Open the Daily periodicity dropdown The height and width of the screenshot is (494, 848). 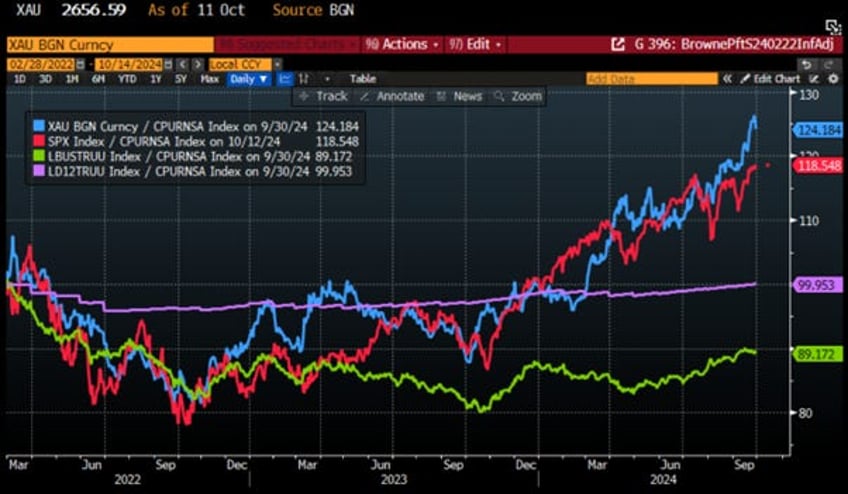249,79
